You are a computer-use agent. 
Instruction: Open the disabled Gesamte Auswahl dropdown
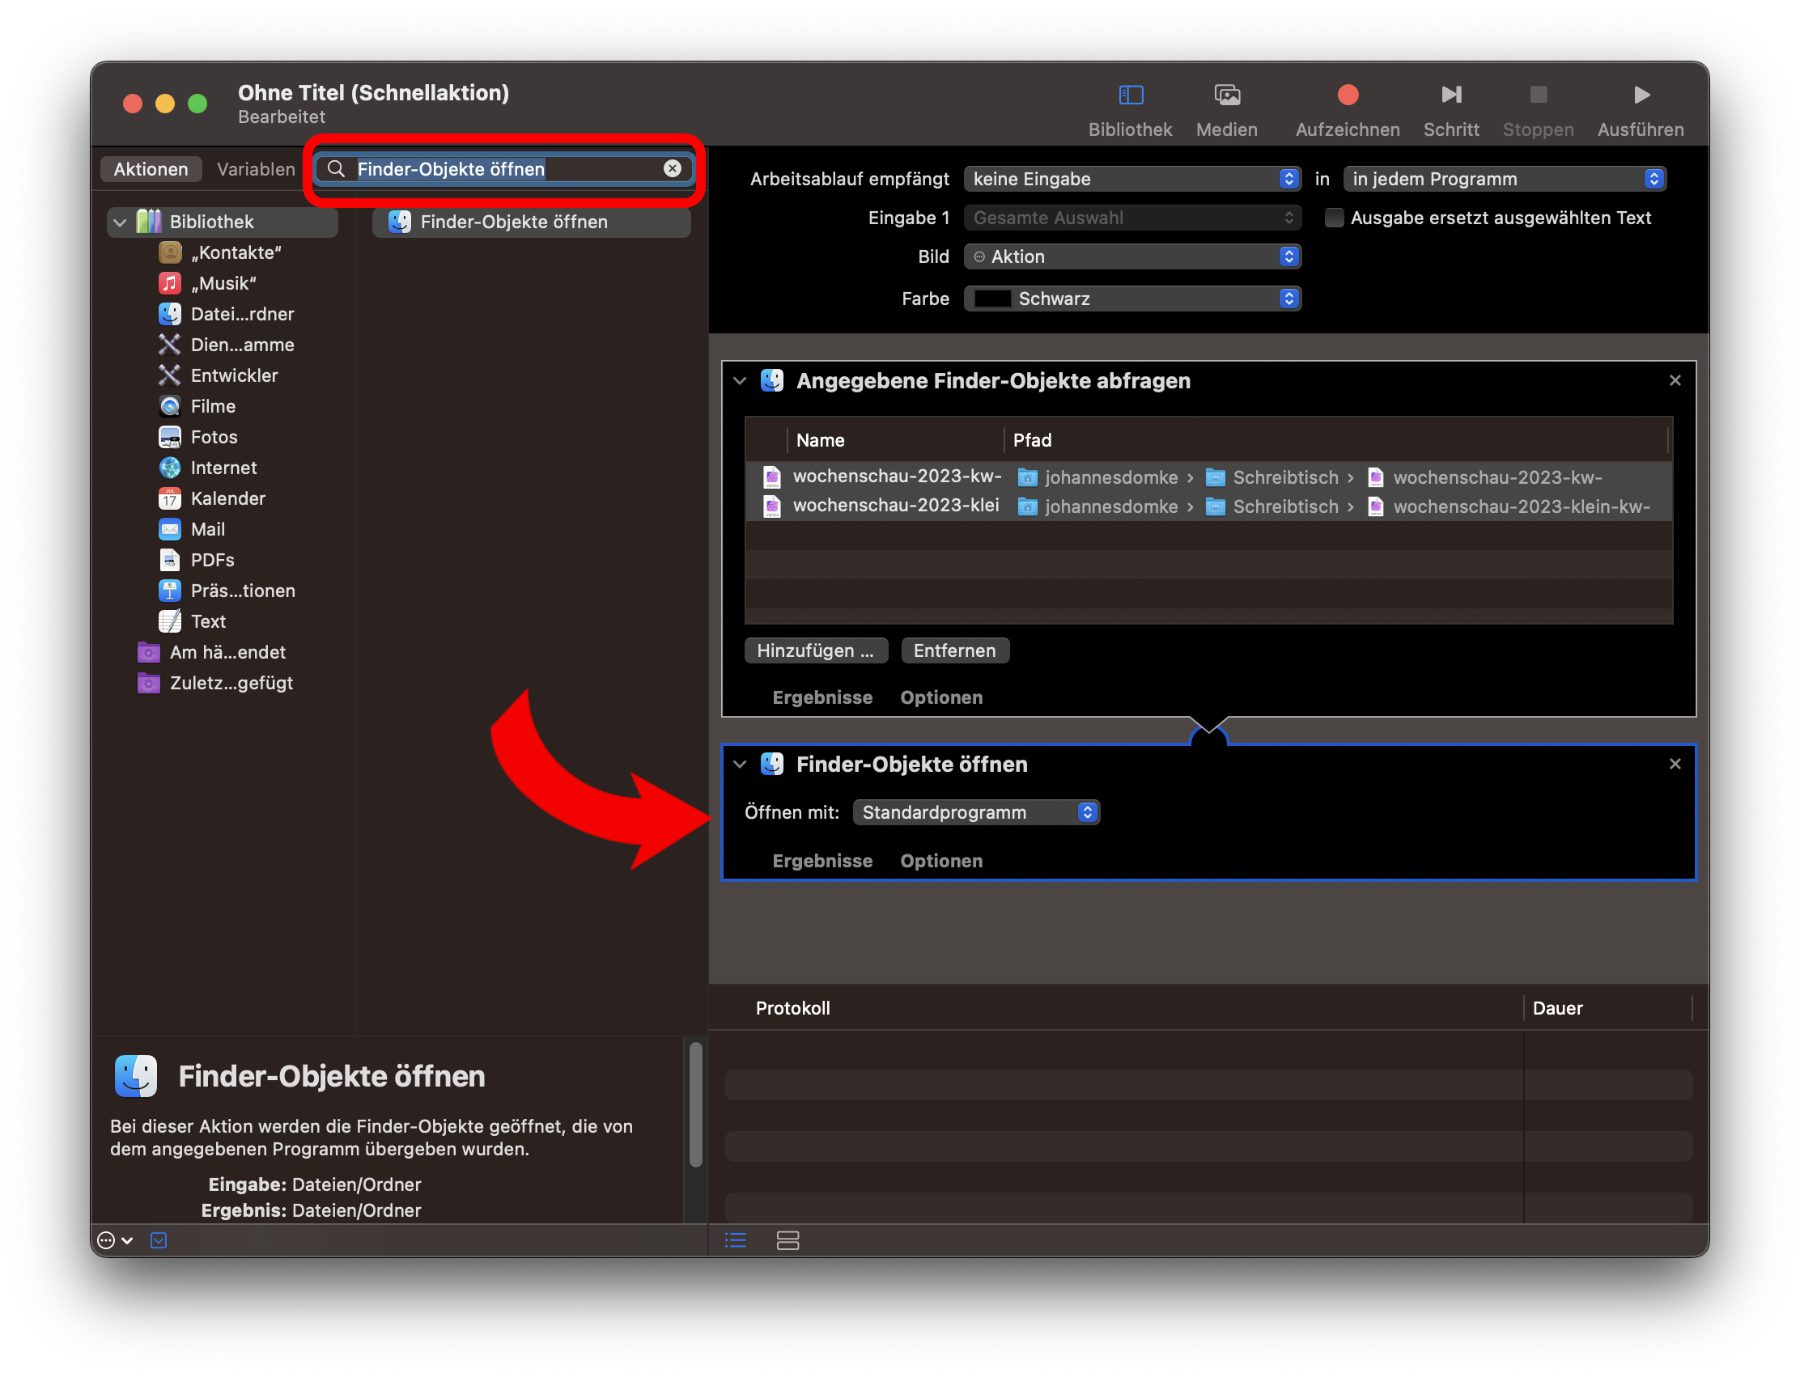[x=1132, y=218]
